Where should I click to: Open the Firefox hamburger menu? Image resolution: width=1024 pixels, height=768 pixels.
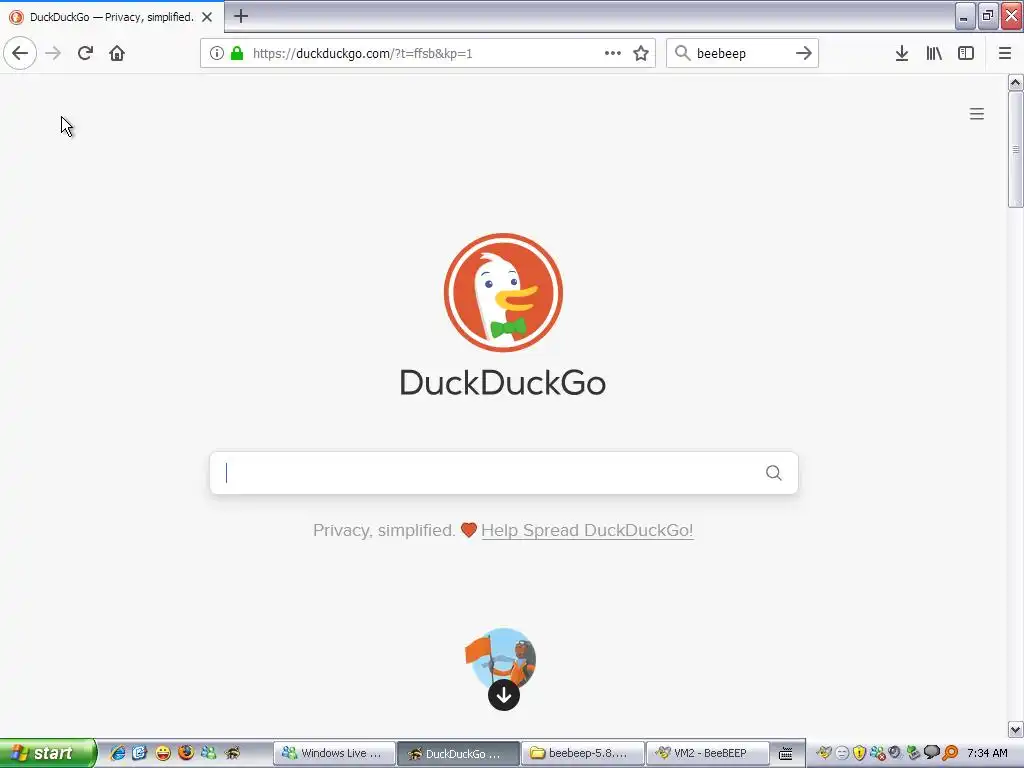(1005, 53)
